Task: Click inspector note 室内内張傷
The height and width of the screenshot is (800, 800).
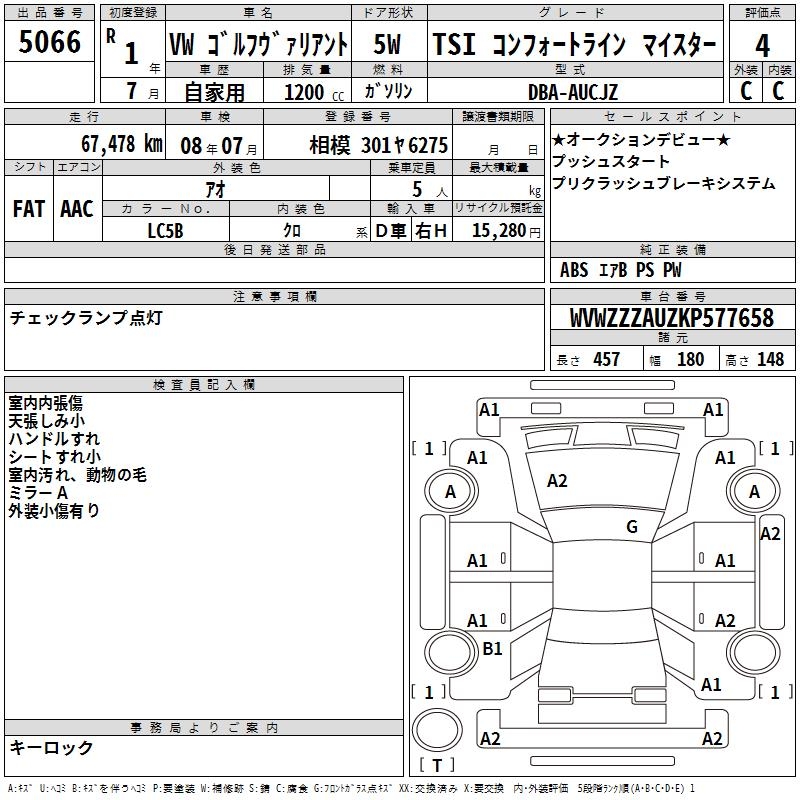Action: [45, 403]
